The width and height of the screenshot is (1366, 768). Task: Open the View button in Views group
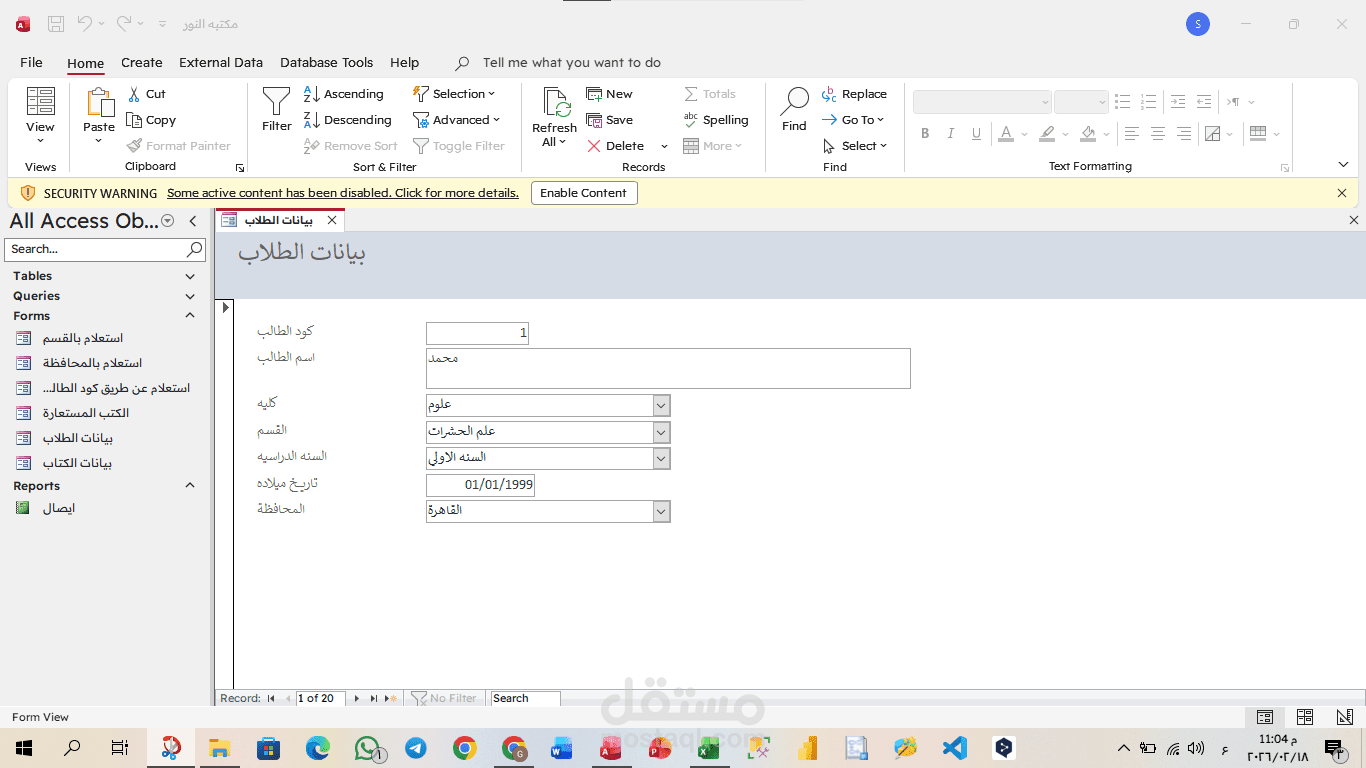click(x=40, y=116)
